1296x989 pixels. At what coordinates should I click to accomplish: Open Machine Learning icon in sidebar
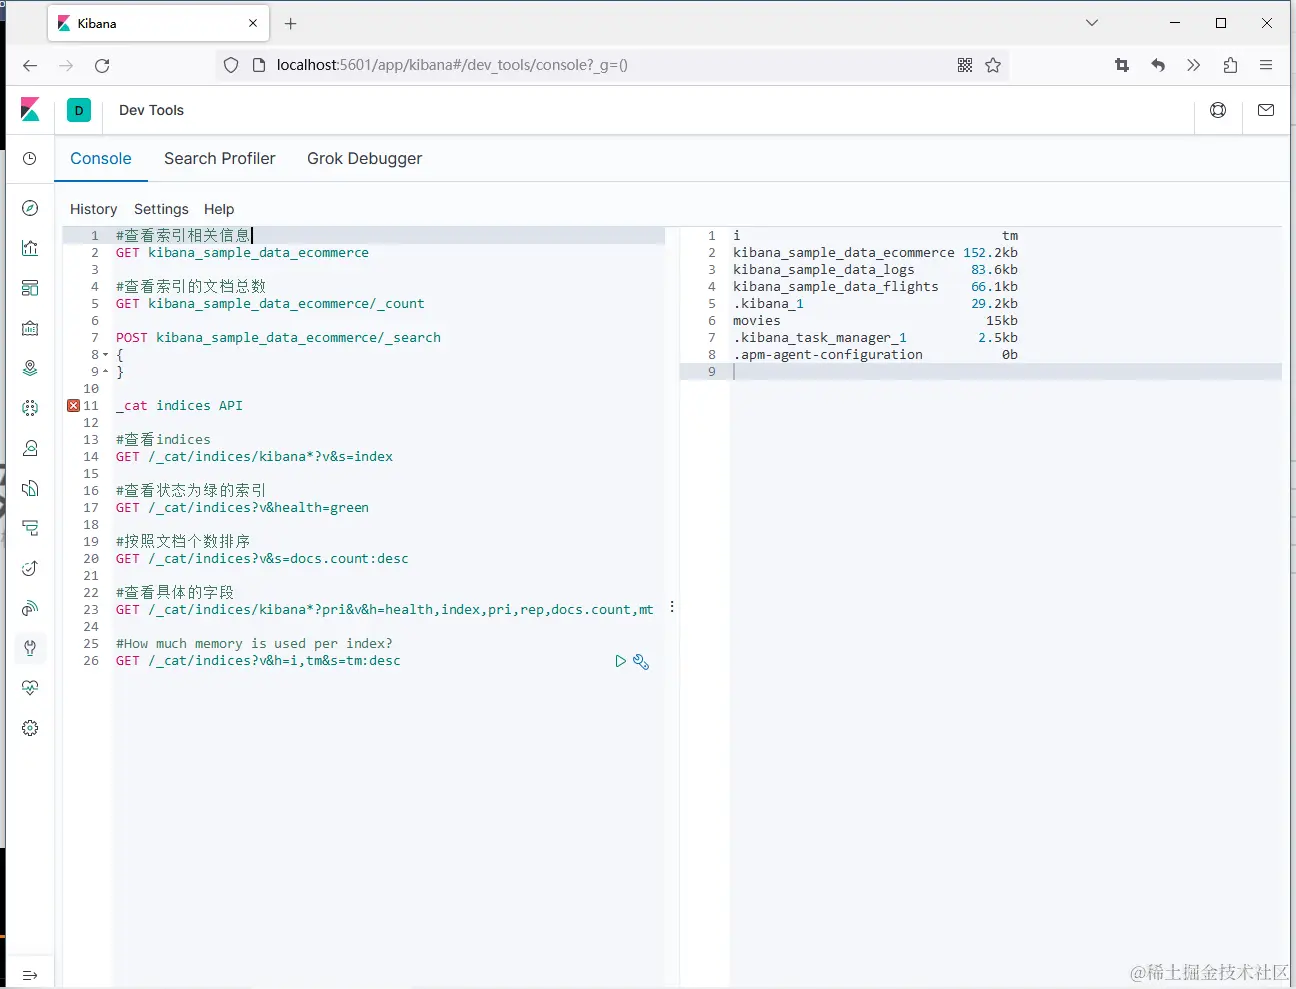point(30,408)
